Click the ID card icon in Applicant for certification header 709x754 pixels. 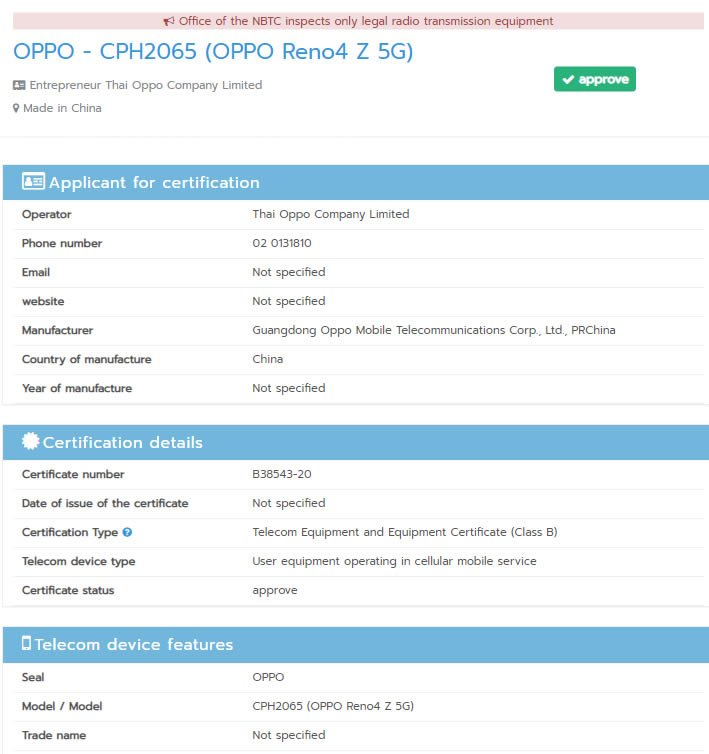[33, 182]
